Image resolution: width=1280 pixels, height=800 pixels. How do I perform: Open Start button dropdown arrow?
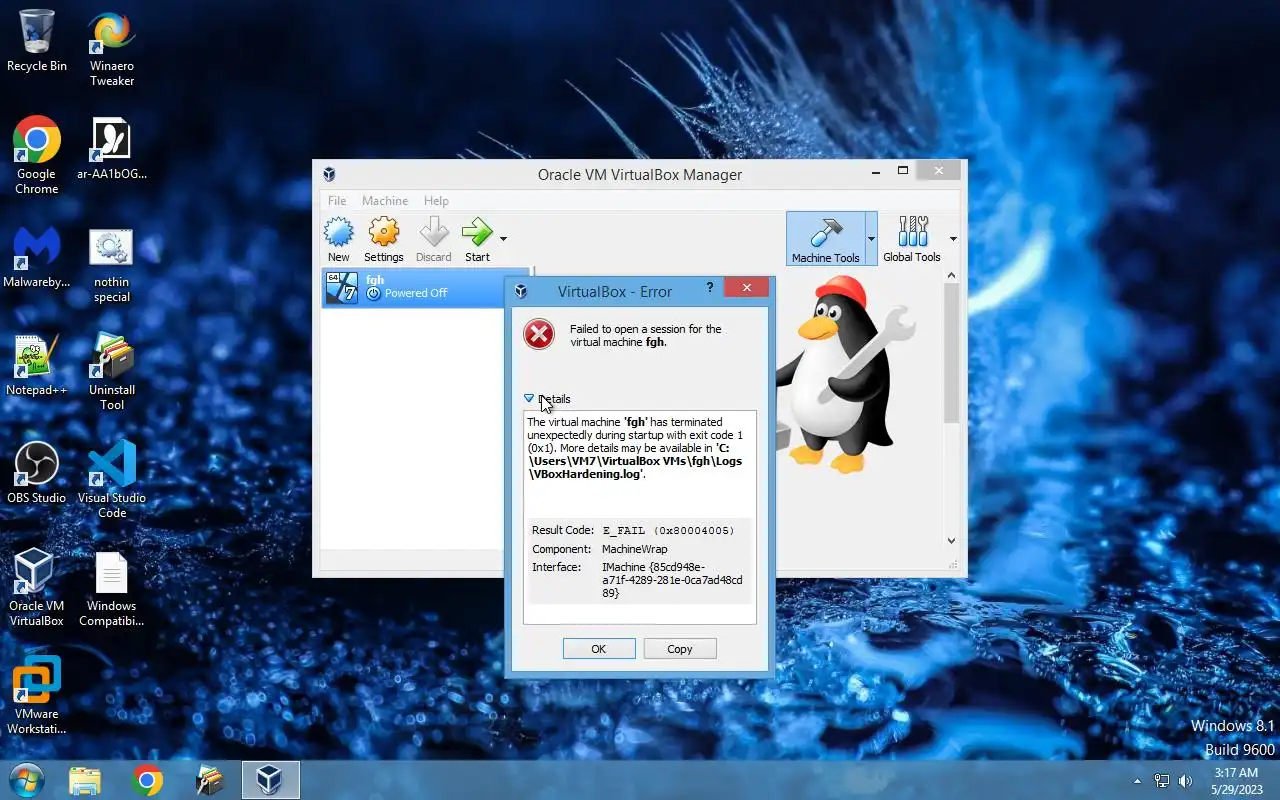[x=503, y=239]
